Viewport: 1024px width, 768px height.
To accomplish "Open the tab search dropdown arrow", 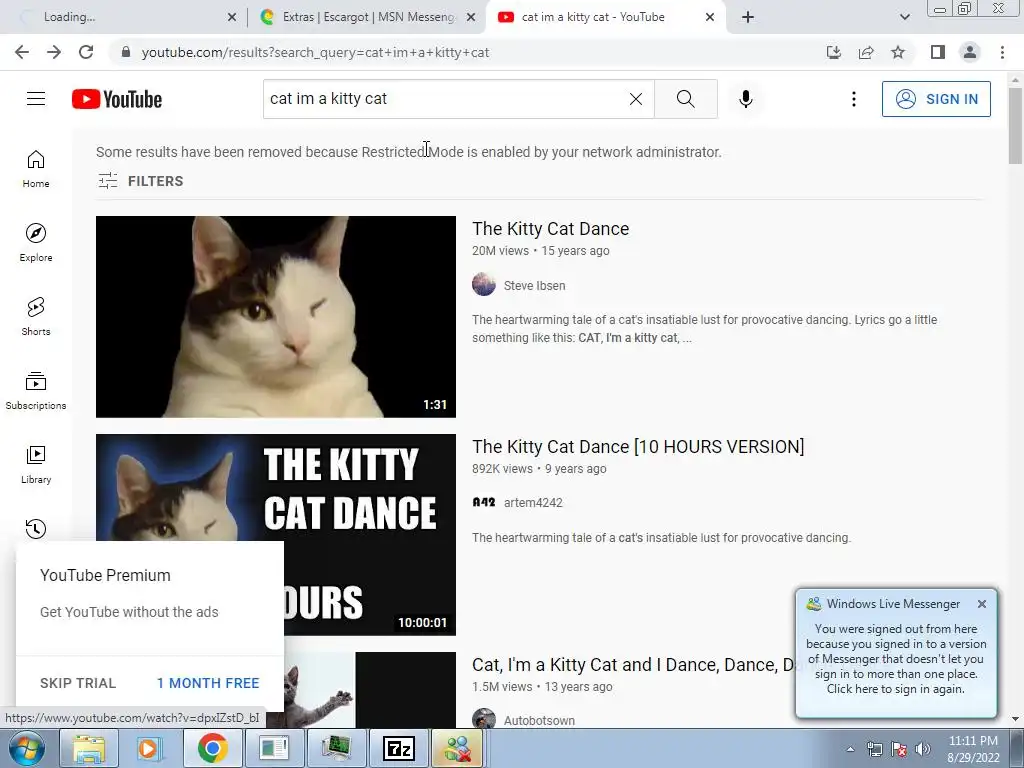I will 904,17.
